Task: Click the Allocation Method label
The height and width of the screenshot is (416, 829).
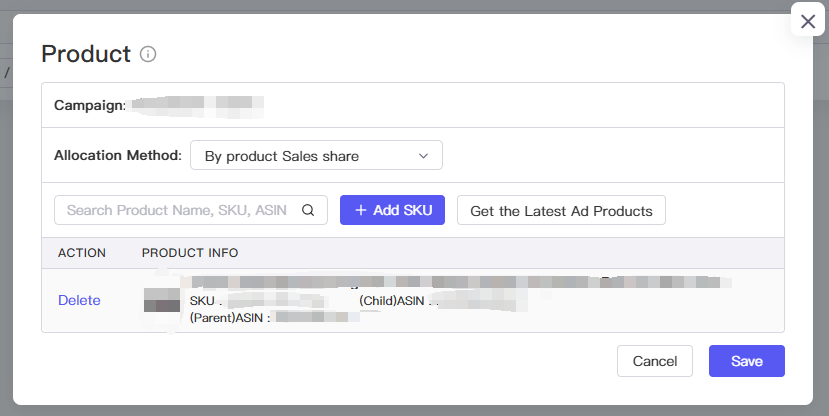Action: (x=118, y=155)
